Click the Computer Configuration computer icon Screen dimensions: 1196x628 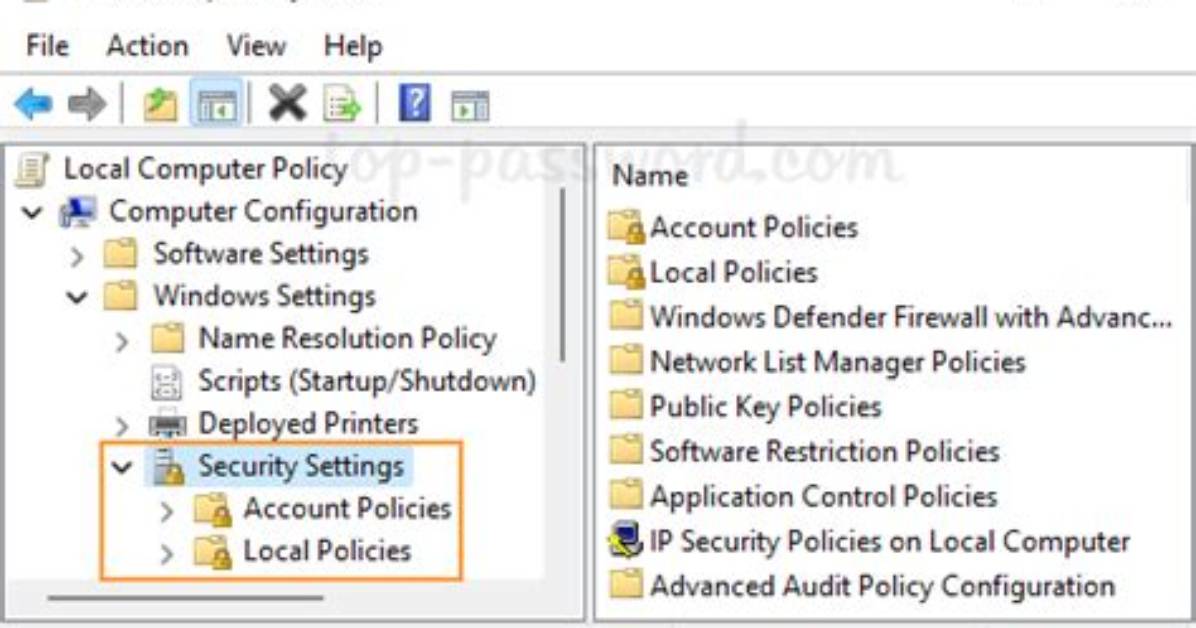(78, 211)
